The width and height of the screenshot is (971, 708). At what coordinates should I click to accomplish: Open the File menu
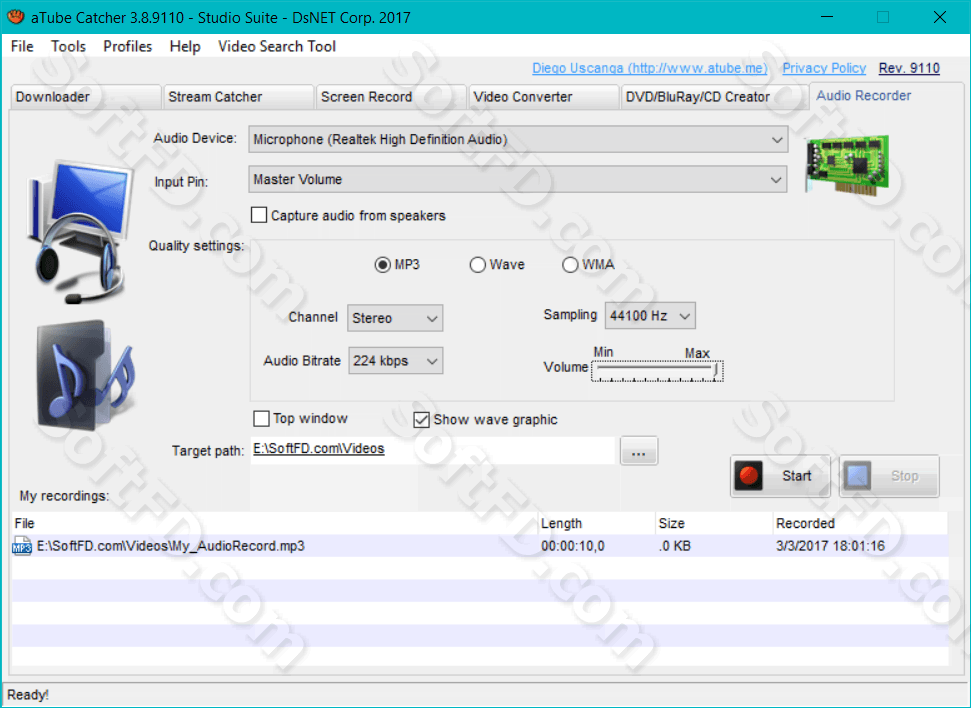pyautogui.click(x=22, y=46)
